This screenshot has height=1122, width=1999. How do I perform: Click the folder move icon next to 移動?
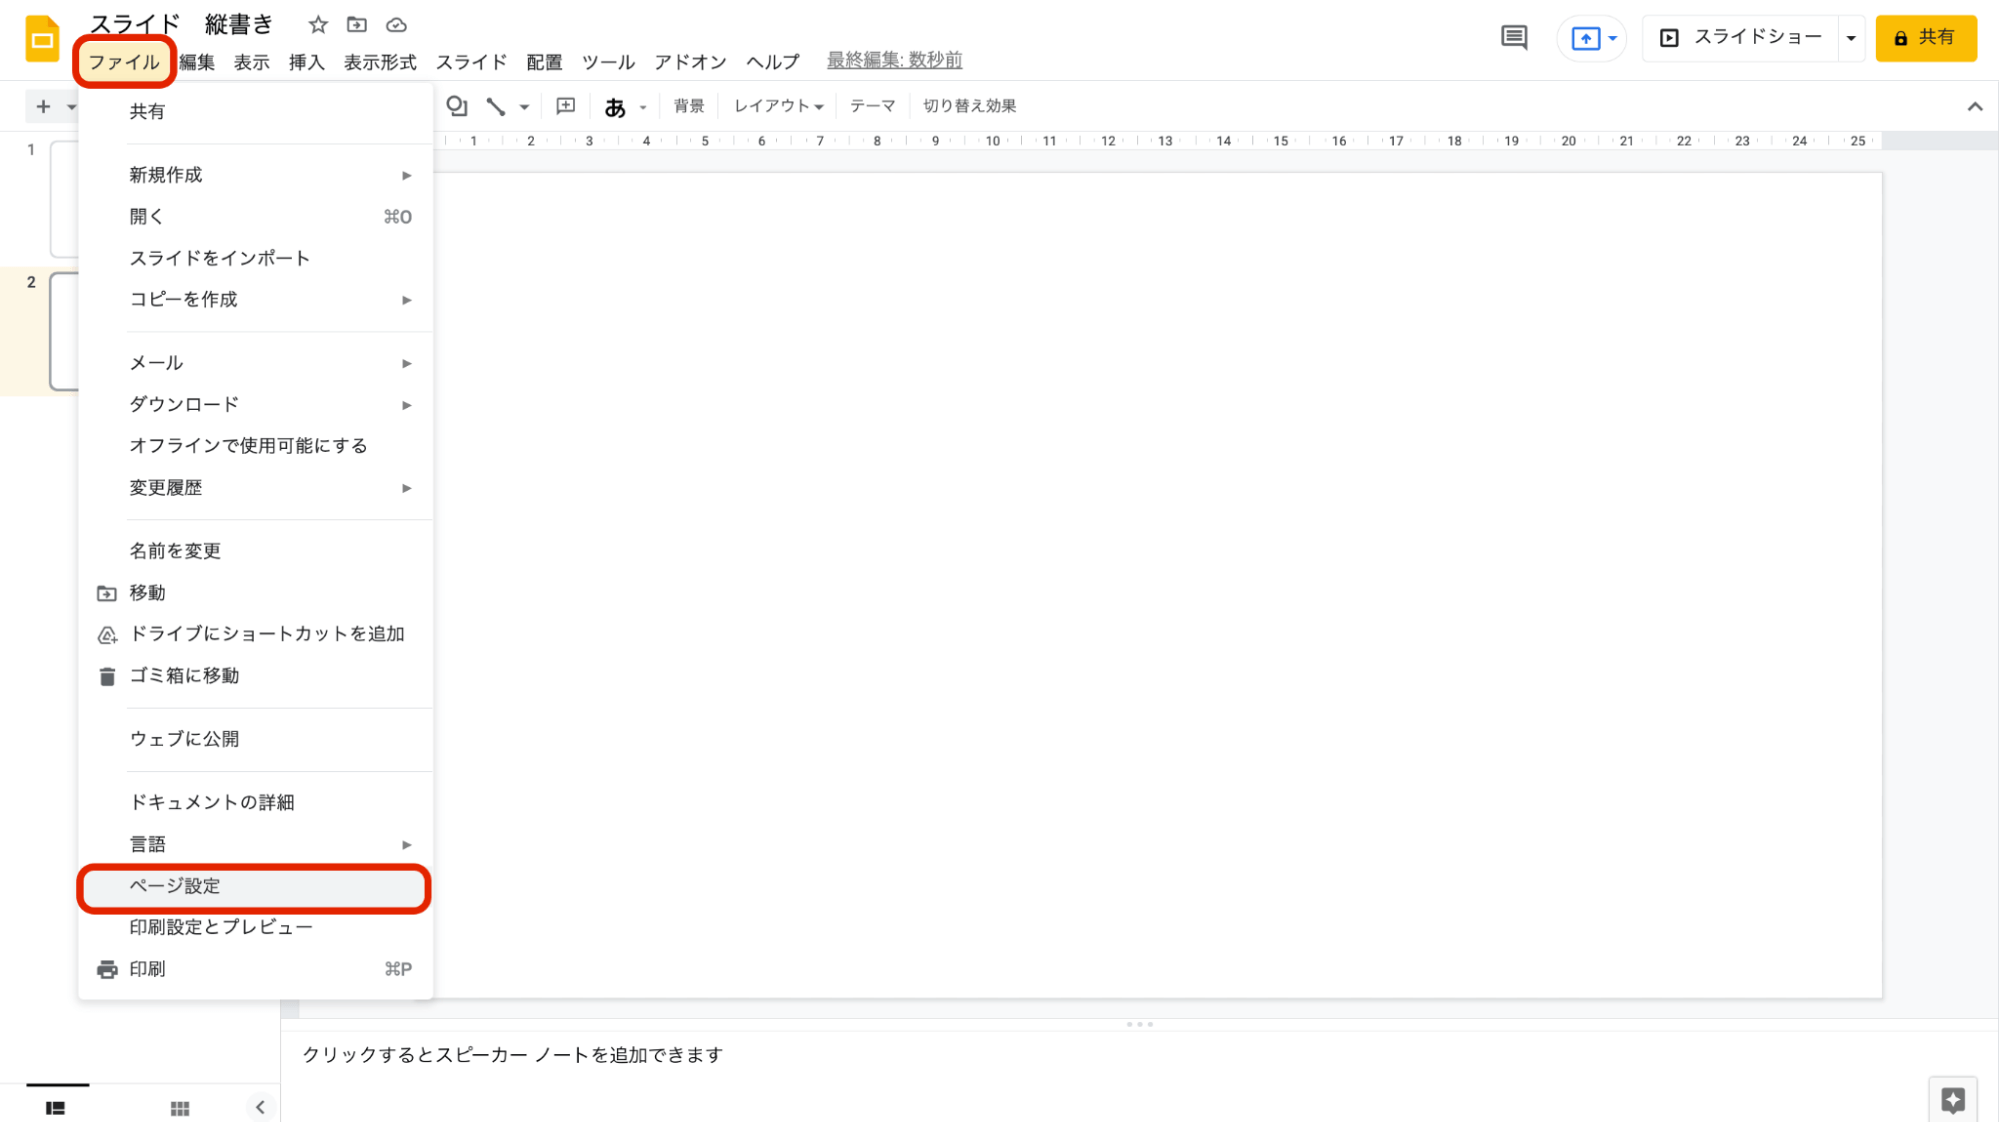(107, 594)
